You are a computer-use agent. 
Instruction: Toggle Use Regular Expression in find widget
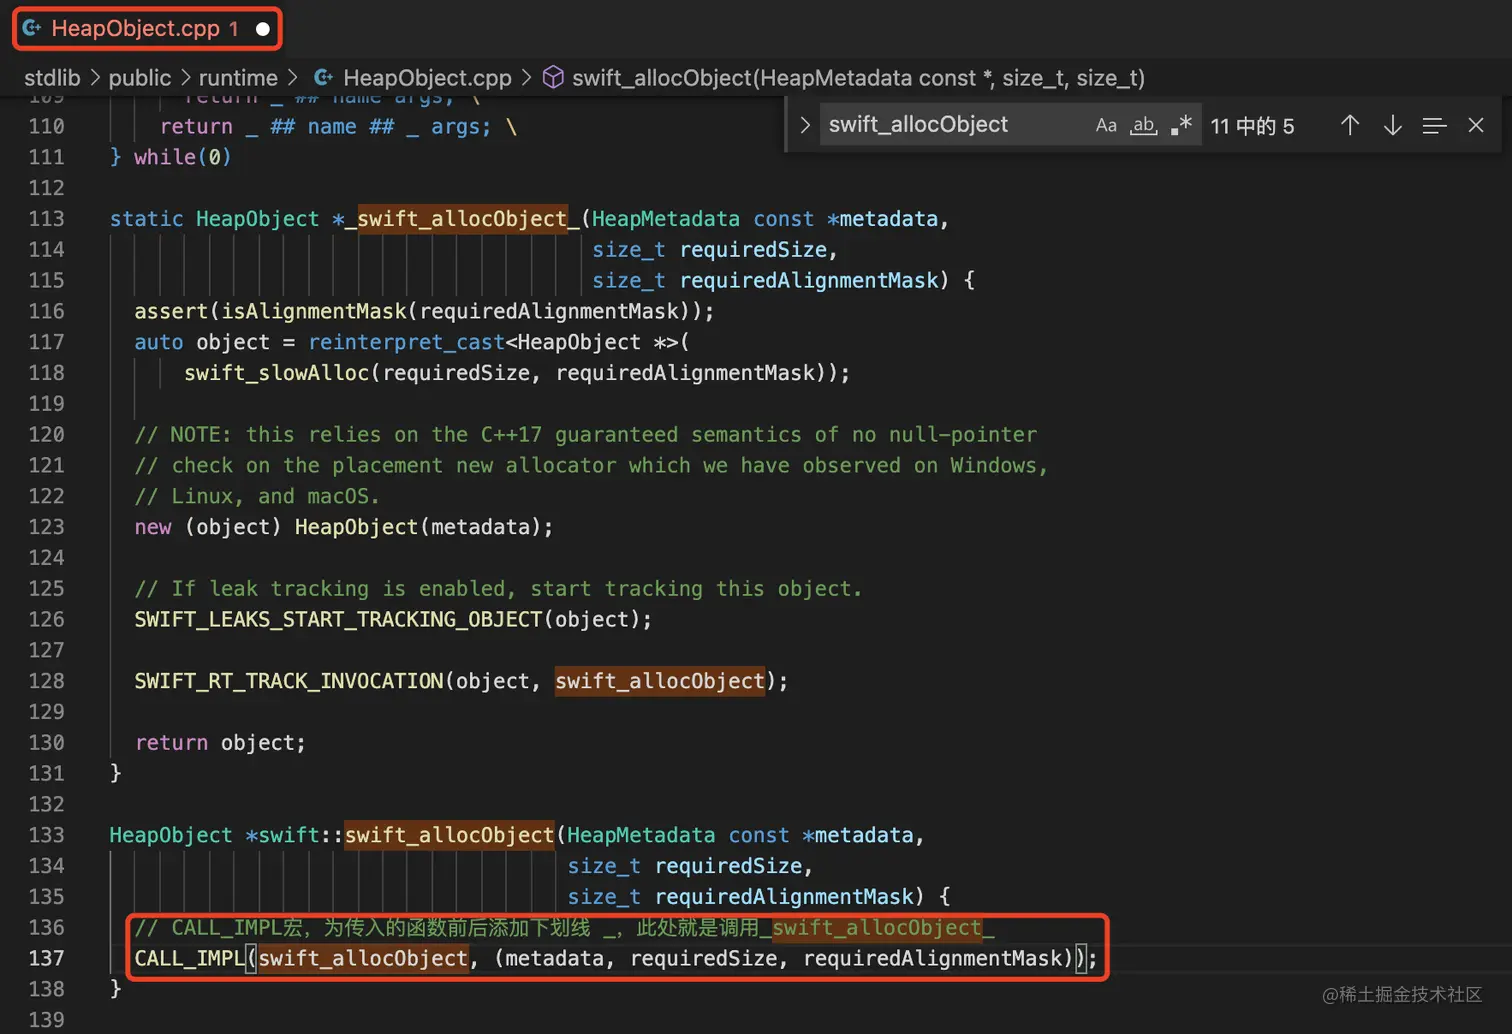(x=1181, y=125)
